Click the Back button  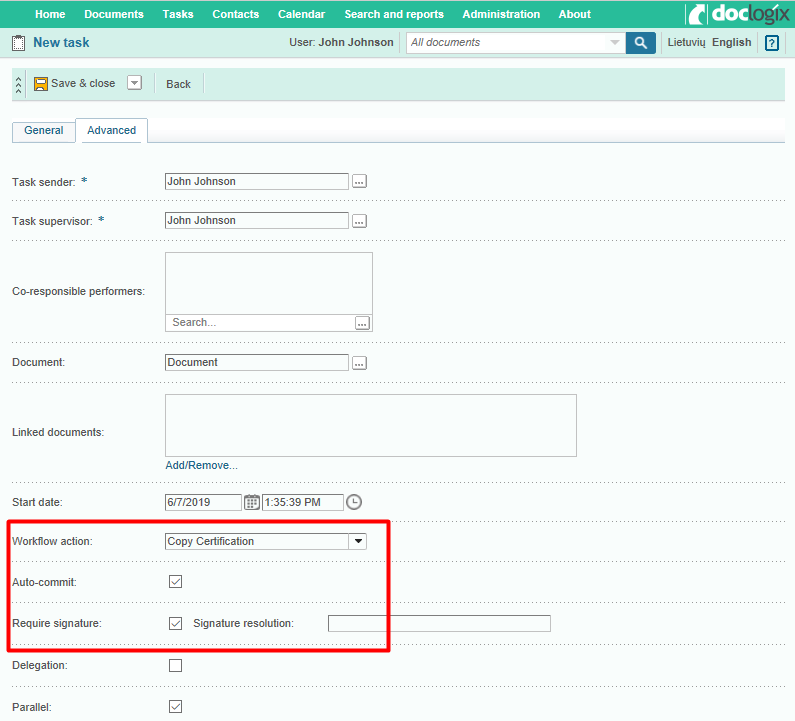[x=178, y=84]
